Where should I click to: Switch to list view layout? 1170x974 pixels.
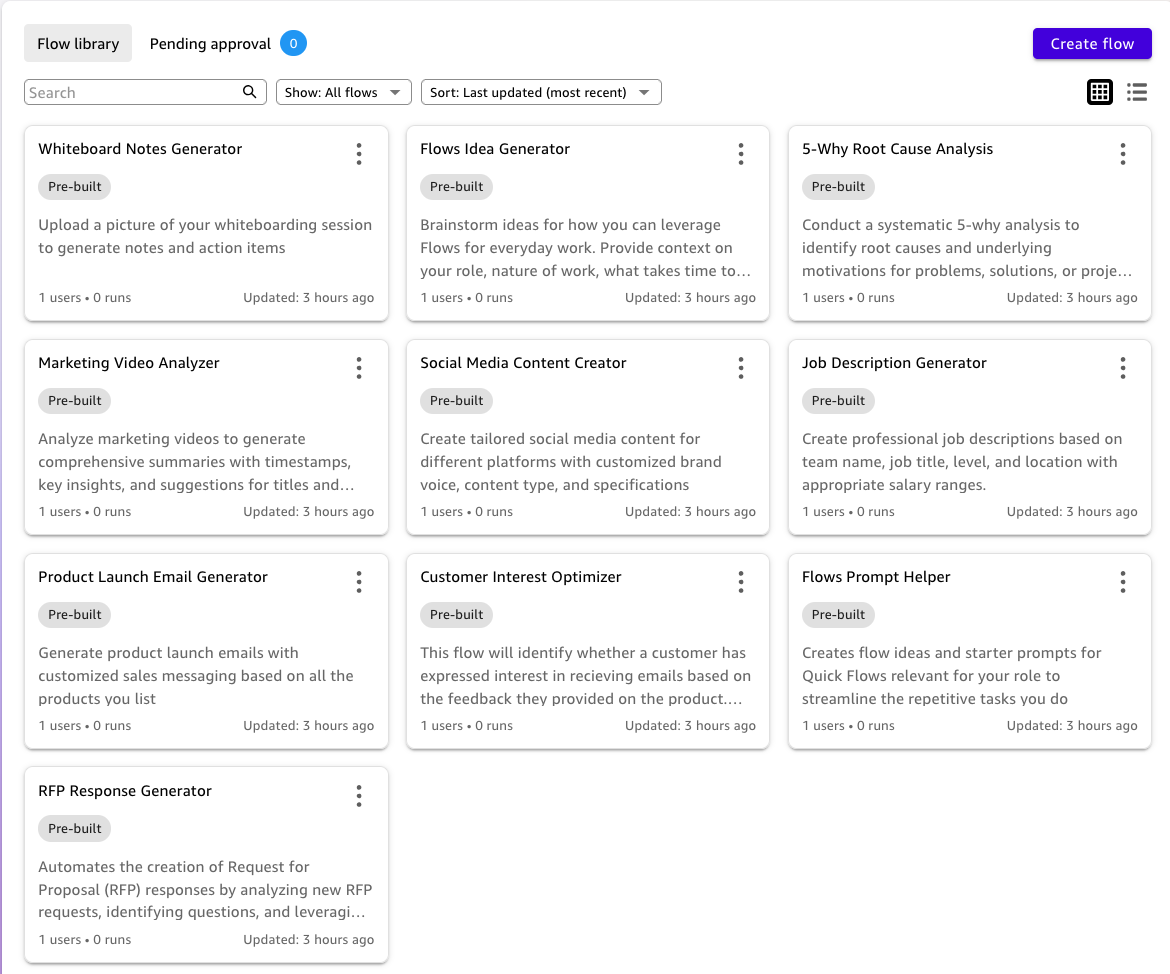coord(1137,92)
